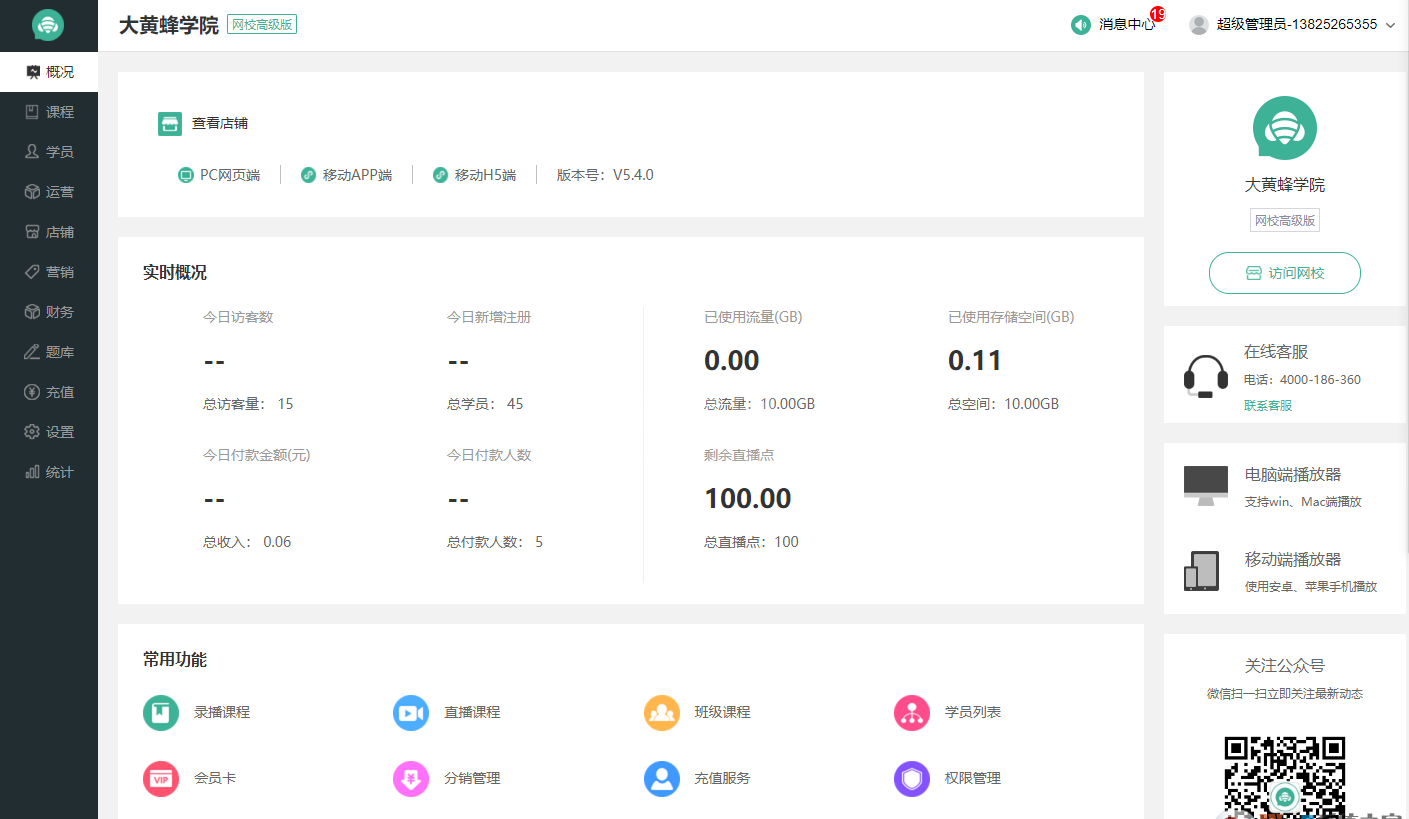Click the 消息中心 speaker icon
Image resolution: width=1409 pixels, height=819 pixels.
pyautogui.click(x=1081, y=25)
